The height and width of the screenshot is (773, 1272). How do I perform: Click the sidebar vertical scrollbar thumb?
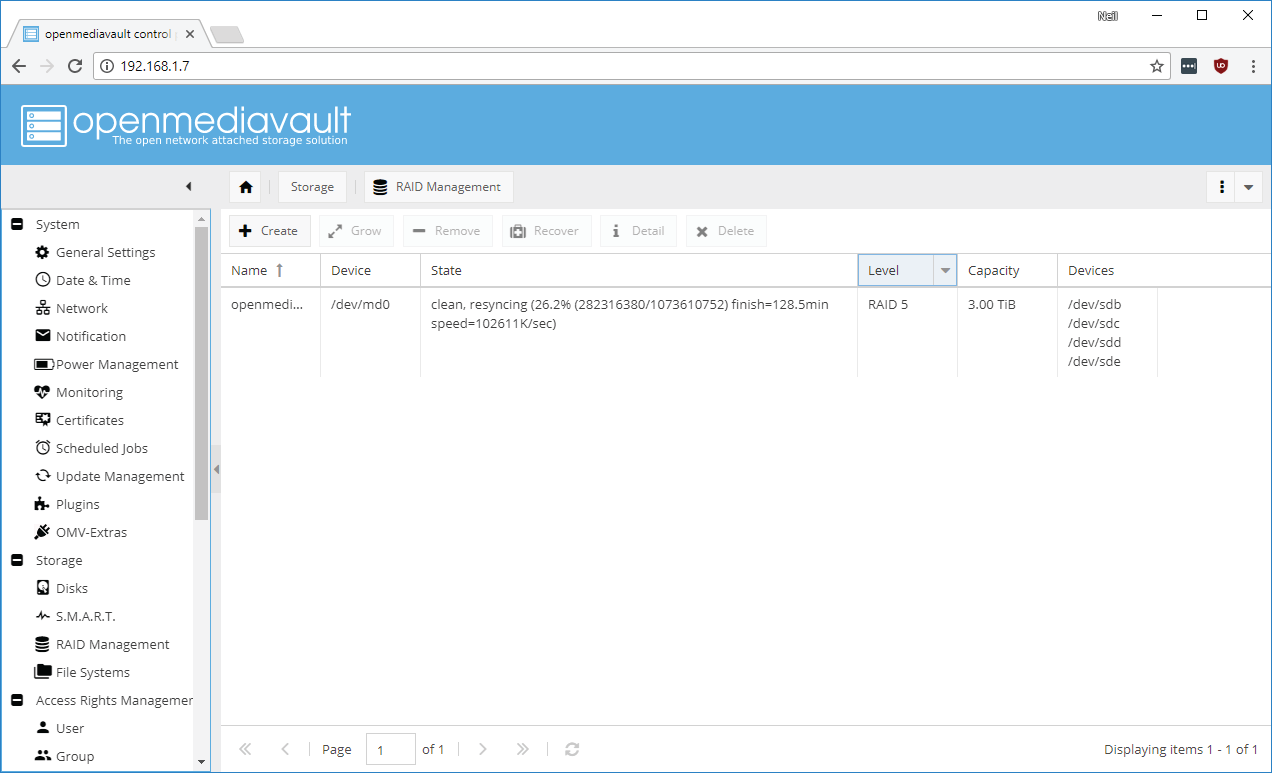201,373
